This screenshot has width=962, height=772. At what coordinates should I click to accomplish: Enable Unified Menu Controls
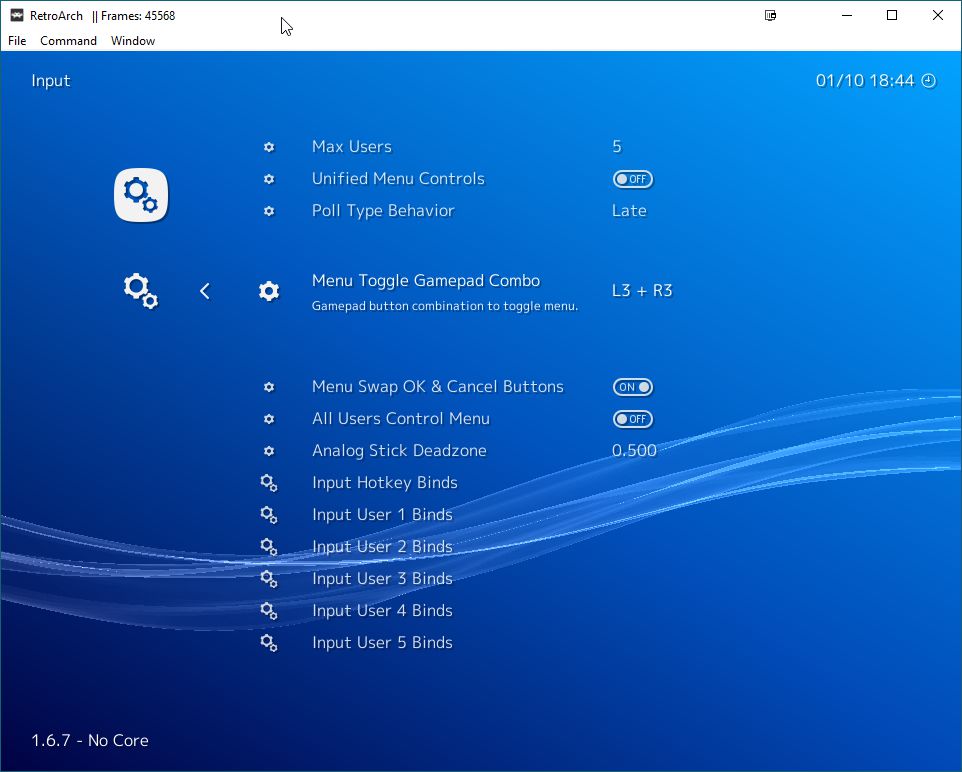[x=634, y=179]
